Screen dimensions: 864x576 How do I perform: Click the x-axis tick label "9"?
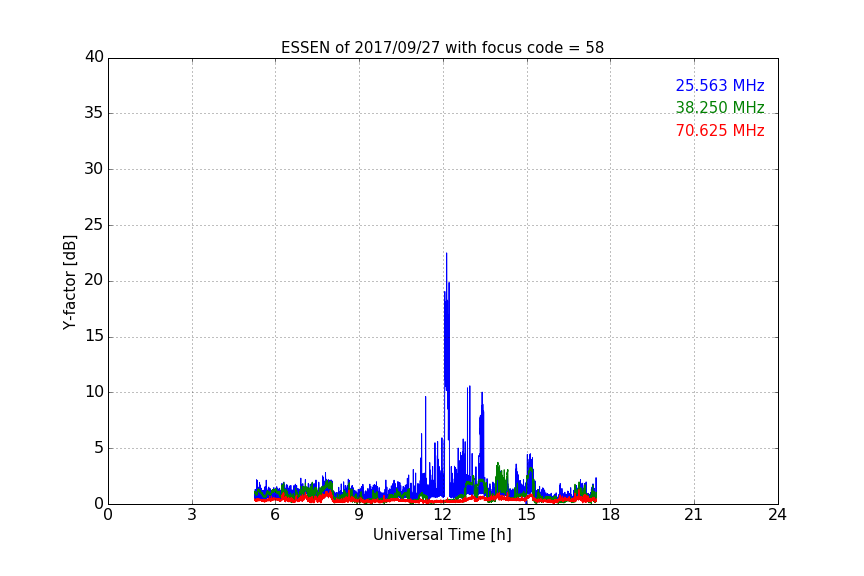[359, 515]
